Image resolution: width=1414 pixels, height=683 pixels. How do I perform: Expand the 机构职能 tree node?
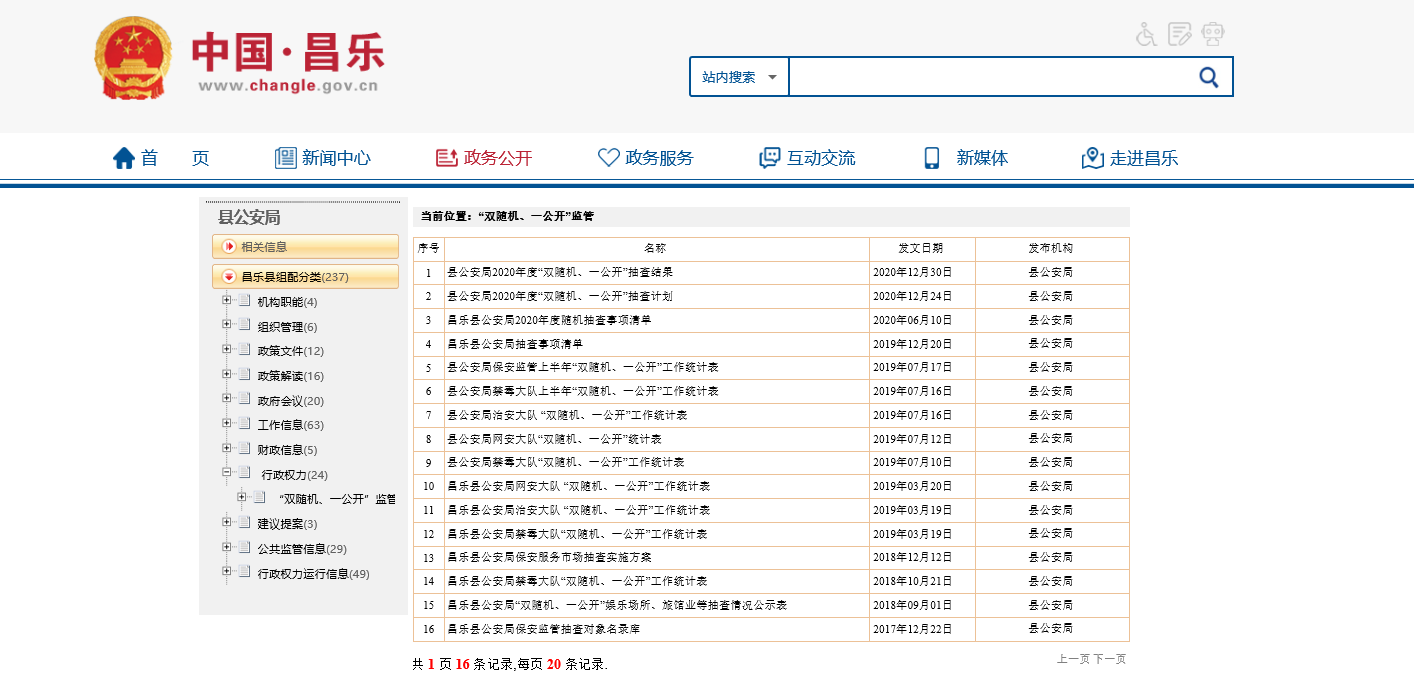click(227, 301)
